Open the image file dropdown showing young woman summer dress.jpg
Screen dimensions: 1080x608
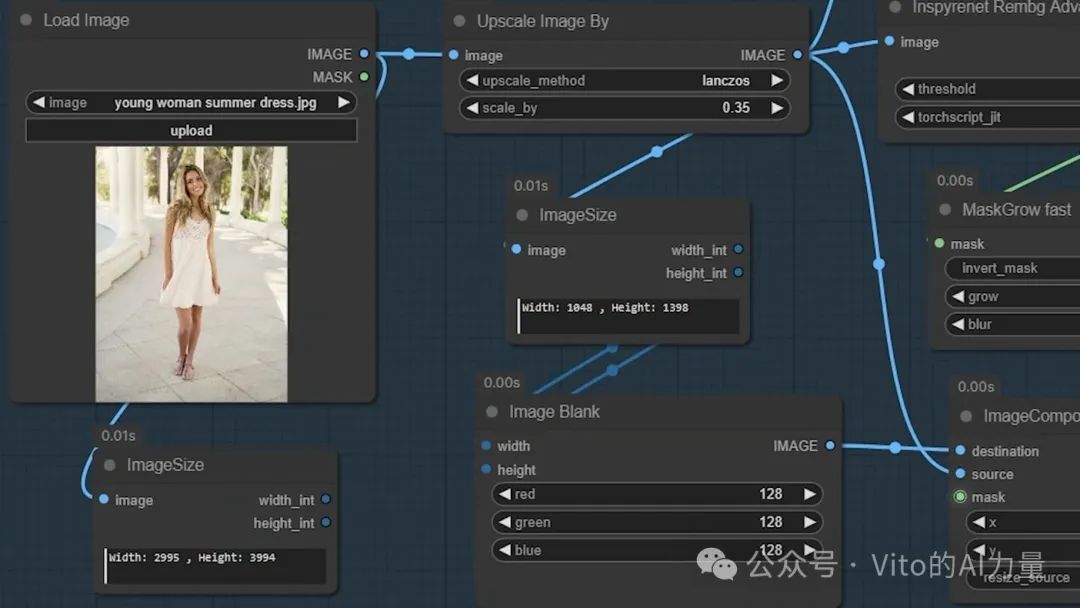pyautogui.click(x=191, y=103)
